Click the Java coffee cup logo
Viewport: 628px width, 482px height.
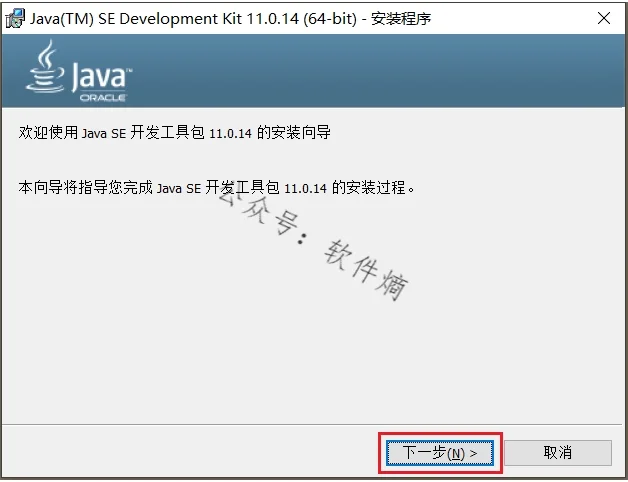46,66
